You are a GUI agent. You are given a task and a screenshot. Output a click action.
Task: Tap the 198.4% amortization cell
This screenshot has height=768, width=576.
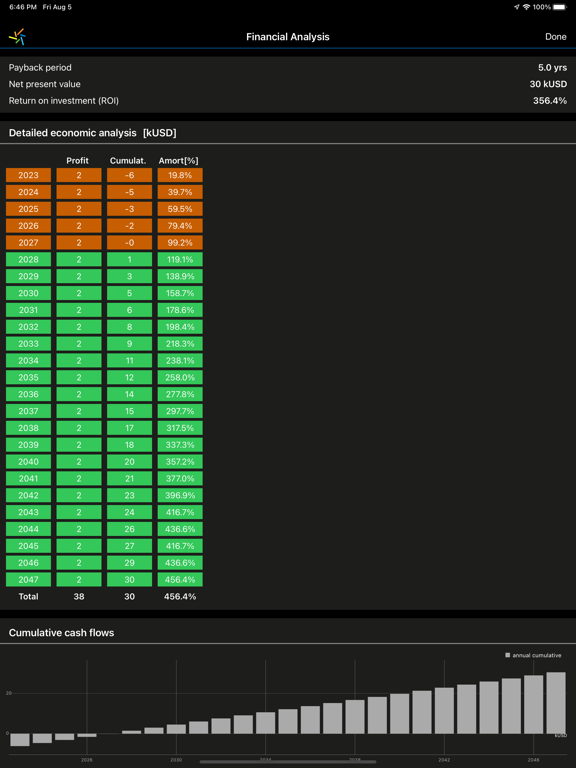tap(180, 327)
